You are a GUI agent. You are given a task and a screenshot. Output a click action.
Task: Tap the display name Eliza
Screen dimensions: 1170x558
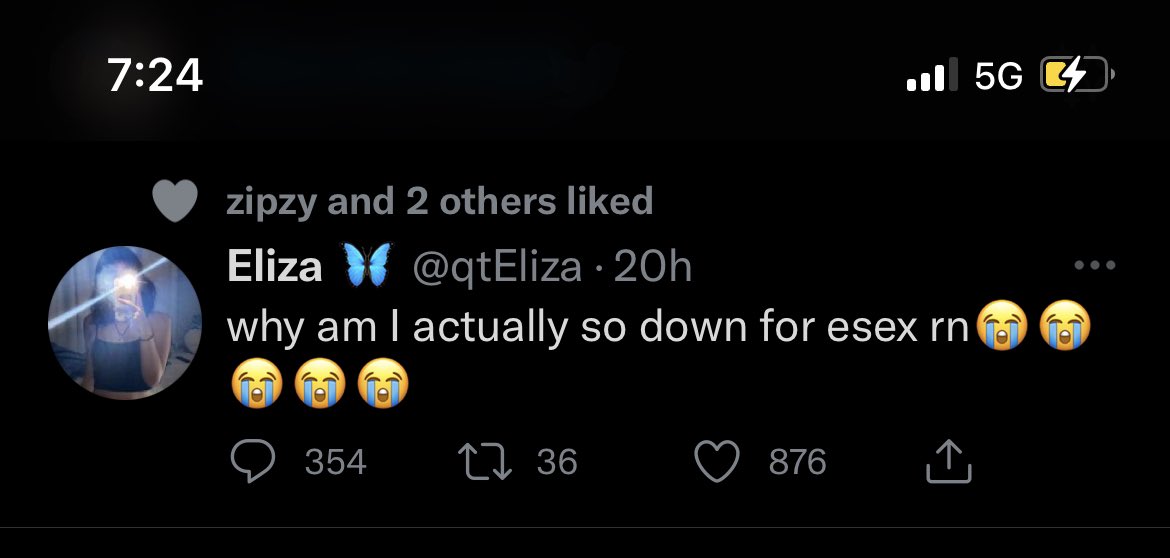pyautogui.click(x=275, y=267)
